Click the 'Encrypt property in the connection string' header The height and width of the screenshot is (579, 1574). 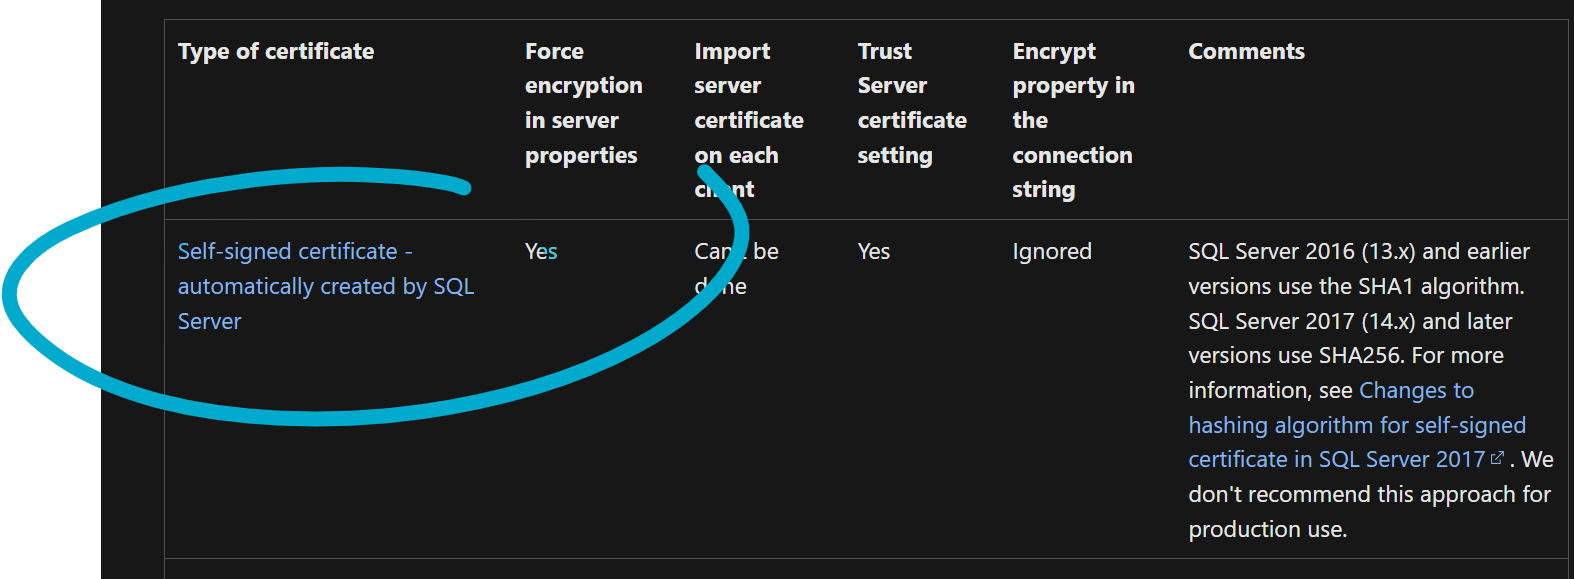[x=1073, y=120]
